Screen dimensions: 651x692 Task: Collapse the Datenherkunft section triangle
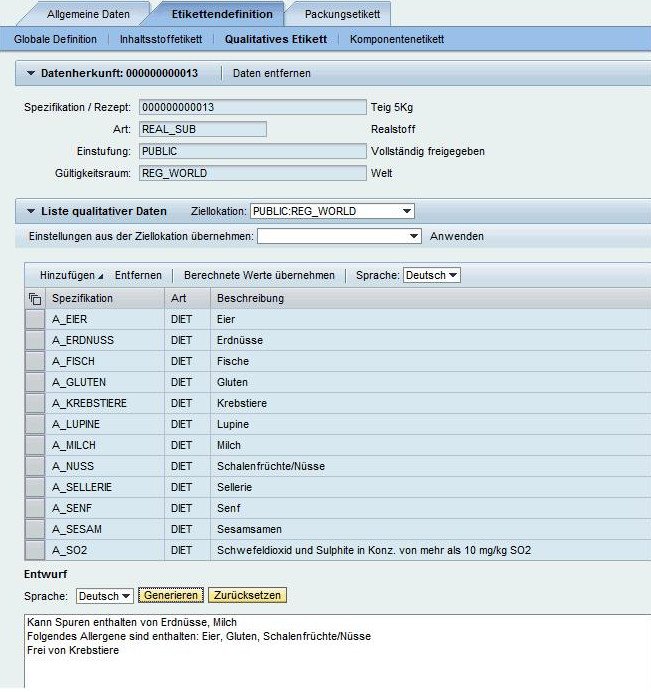[x=31, y=74]
